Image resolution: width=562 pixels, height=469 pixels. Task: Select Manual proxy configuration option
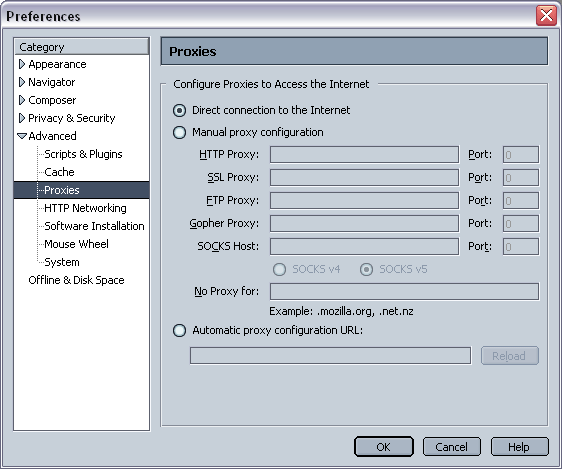click(x=179, y=133)
